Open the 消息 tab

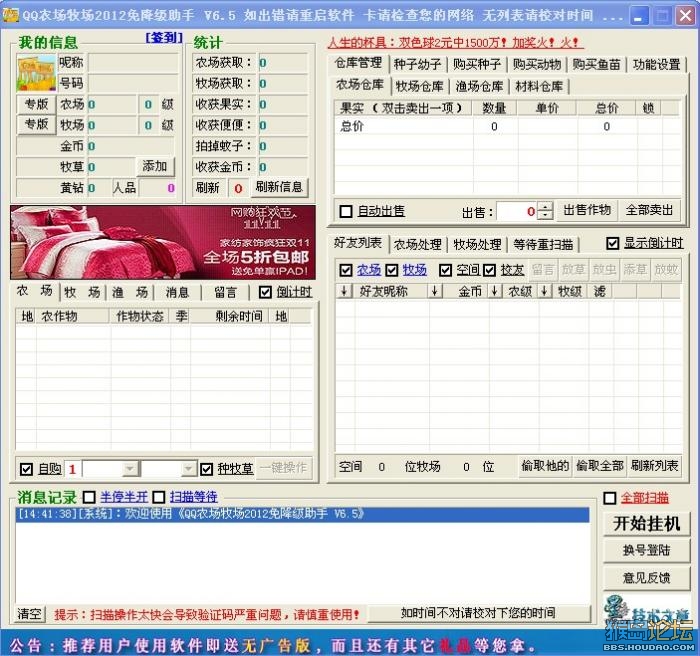[177, 293]
